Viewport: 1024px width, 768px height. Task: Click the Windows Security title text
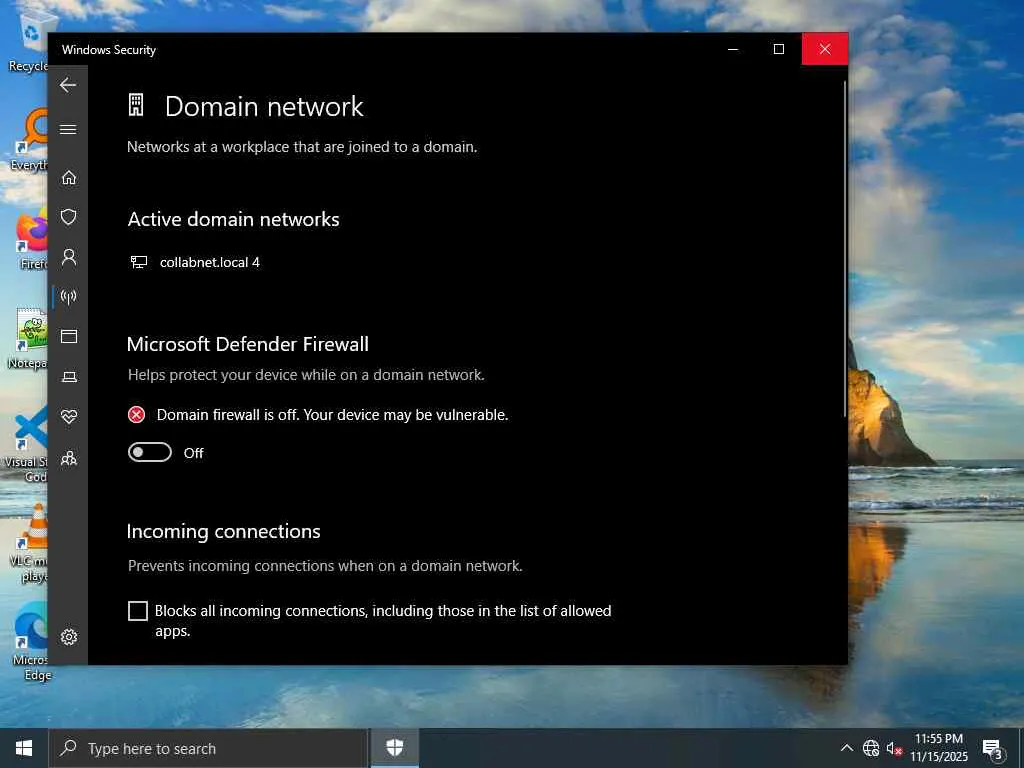pyautogui.click(x=109, y=50)
